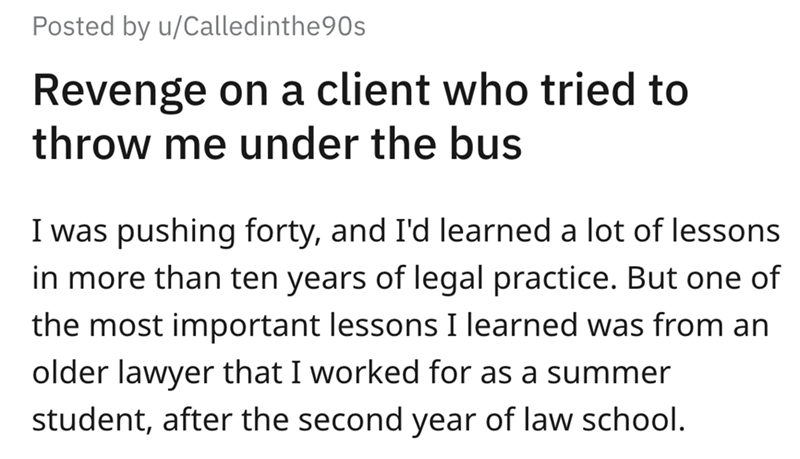This screenshot has height=459, width=800.
Task: Click the word "Revenge" in the headline
Action: tap(120, 92)
